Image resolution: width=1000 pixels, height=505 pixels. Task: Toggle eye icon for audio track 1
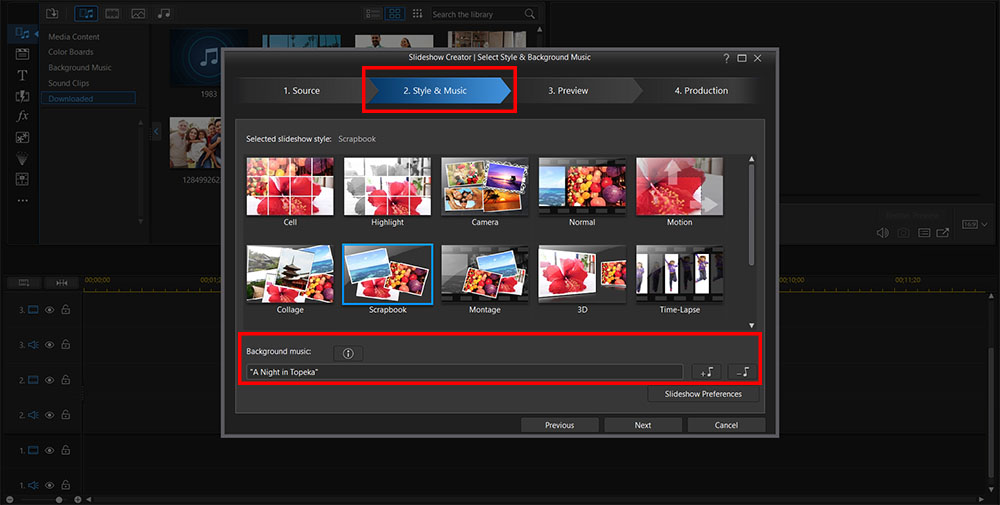(x=49, y=485)
